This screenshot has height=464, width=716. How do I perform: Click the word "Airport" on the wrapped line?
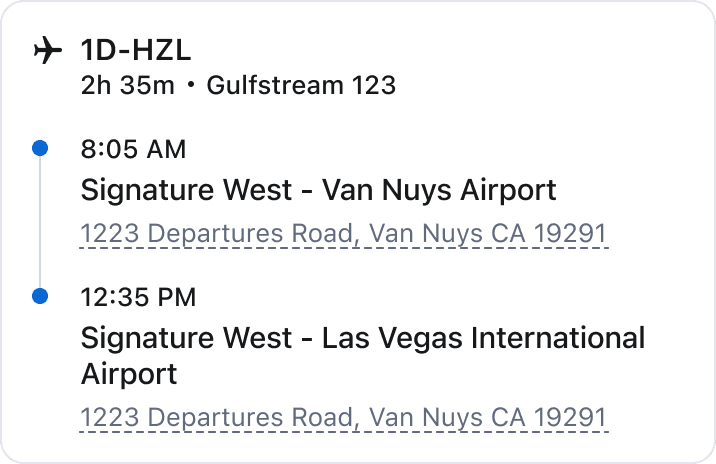pyautogui.click(x=129, y=375)
